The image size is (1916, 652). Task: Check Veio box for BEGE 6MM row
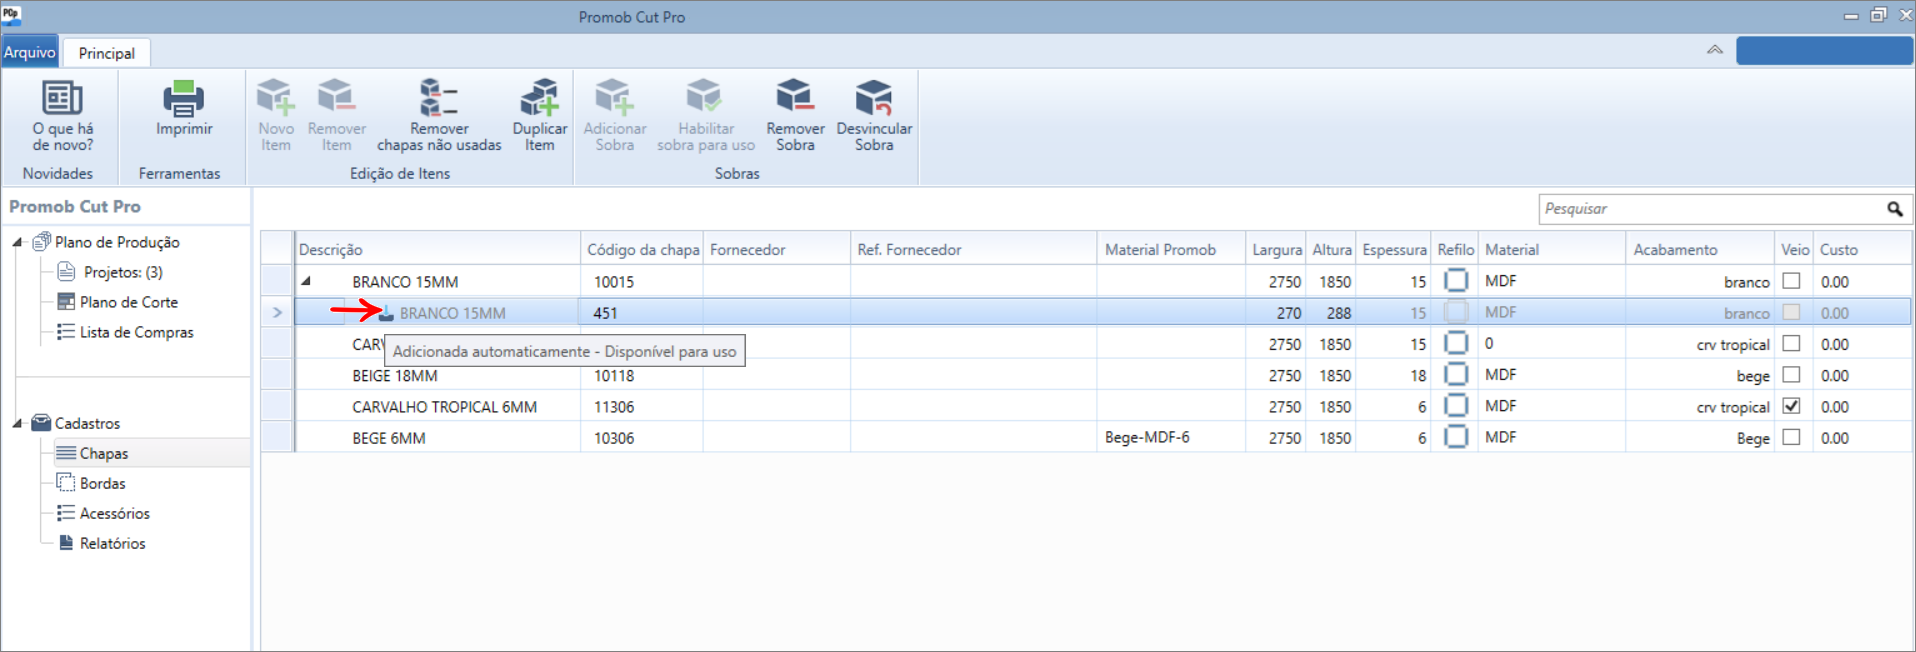pyautogui.click(x=1791, y=437)
